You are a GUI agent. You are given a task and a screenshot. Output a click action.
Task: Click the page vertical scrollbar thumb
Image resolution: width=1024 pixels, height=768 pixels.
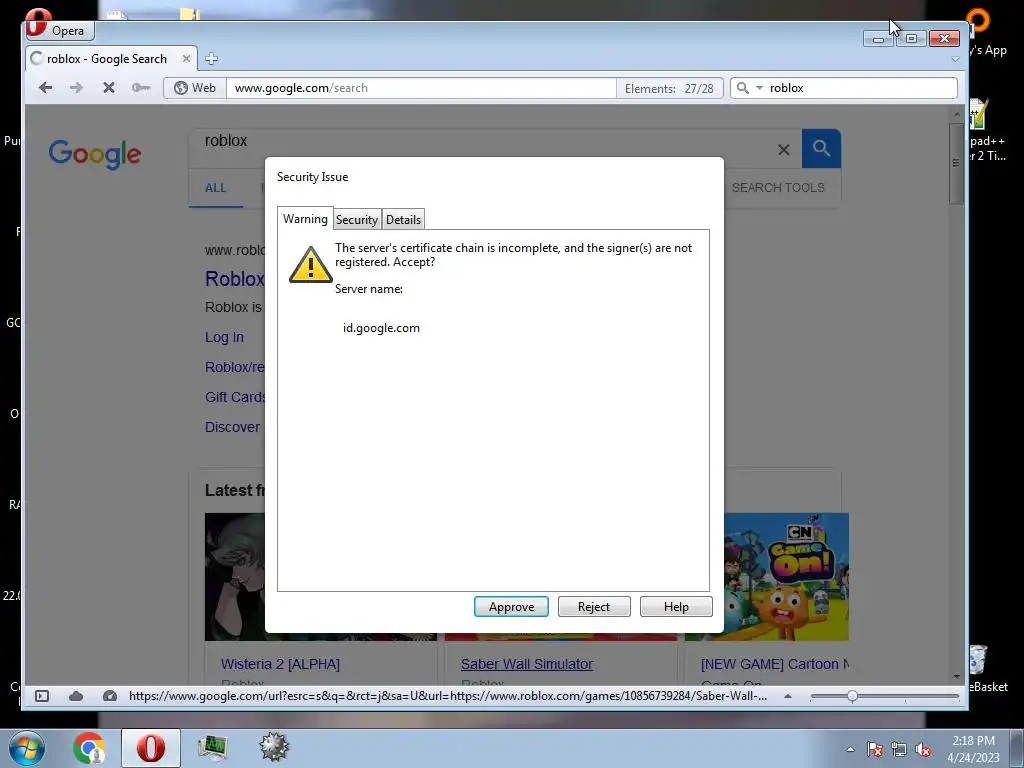pyautogui.click(x=956, y=163)
